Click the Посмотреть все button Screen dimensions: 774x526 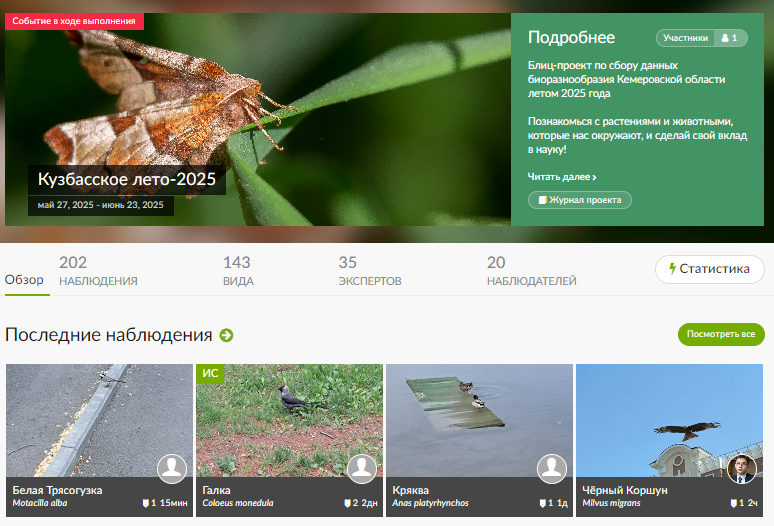(x=721, y=334)
